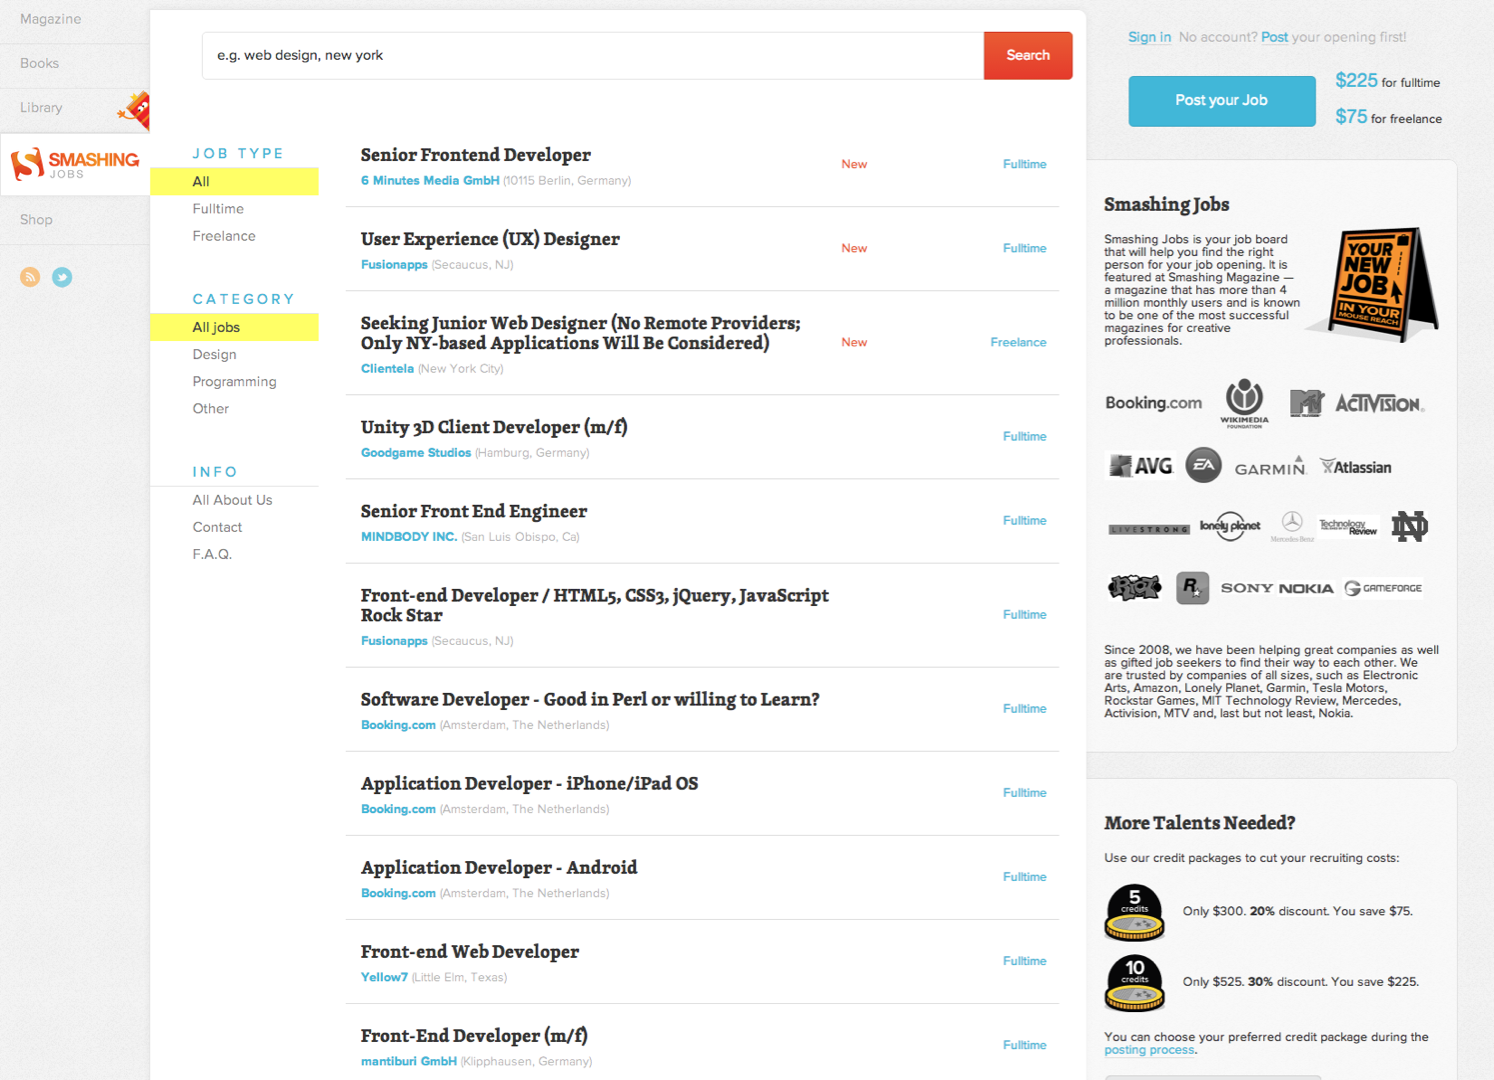Open the All About Us page
The image size is (1494, 1080).
232,500
